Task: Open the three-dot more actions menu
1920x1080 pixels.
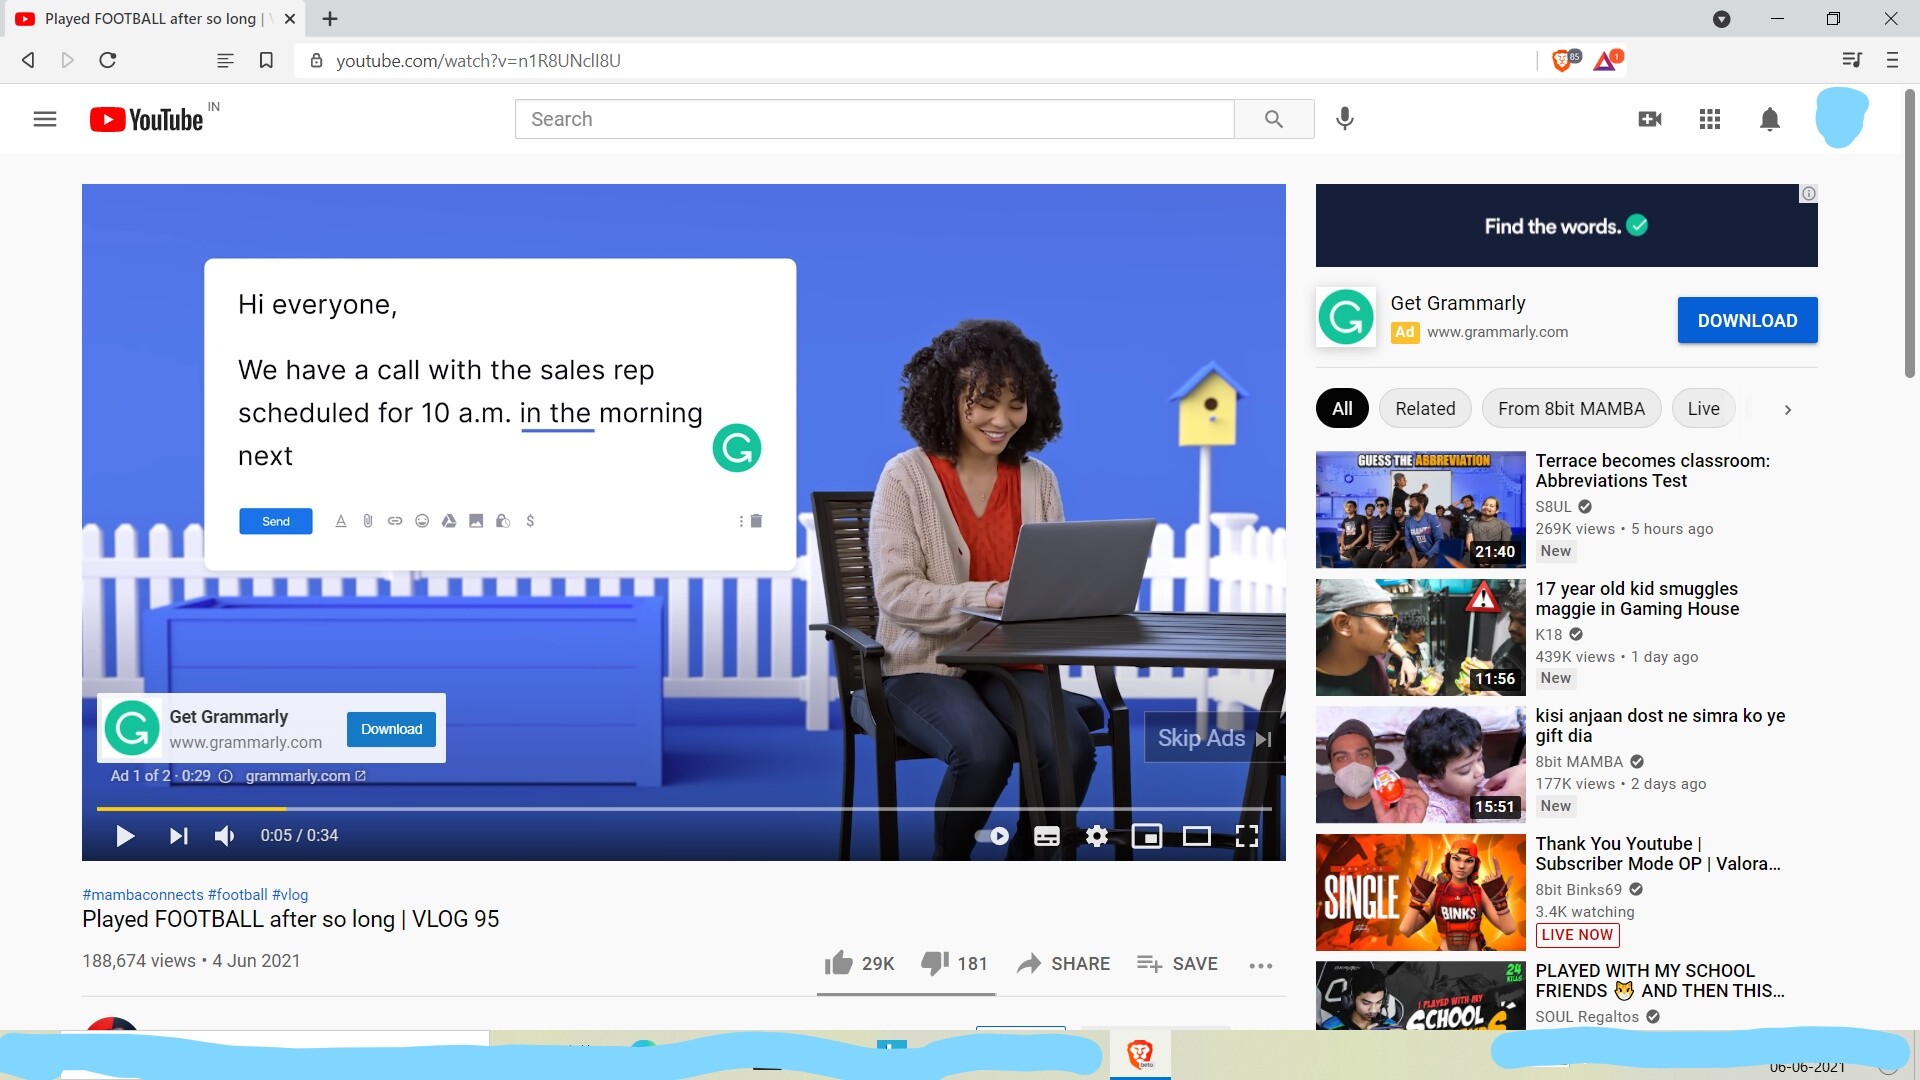Action: point(1260,965)
